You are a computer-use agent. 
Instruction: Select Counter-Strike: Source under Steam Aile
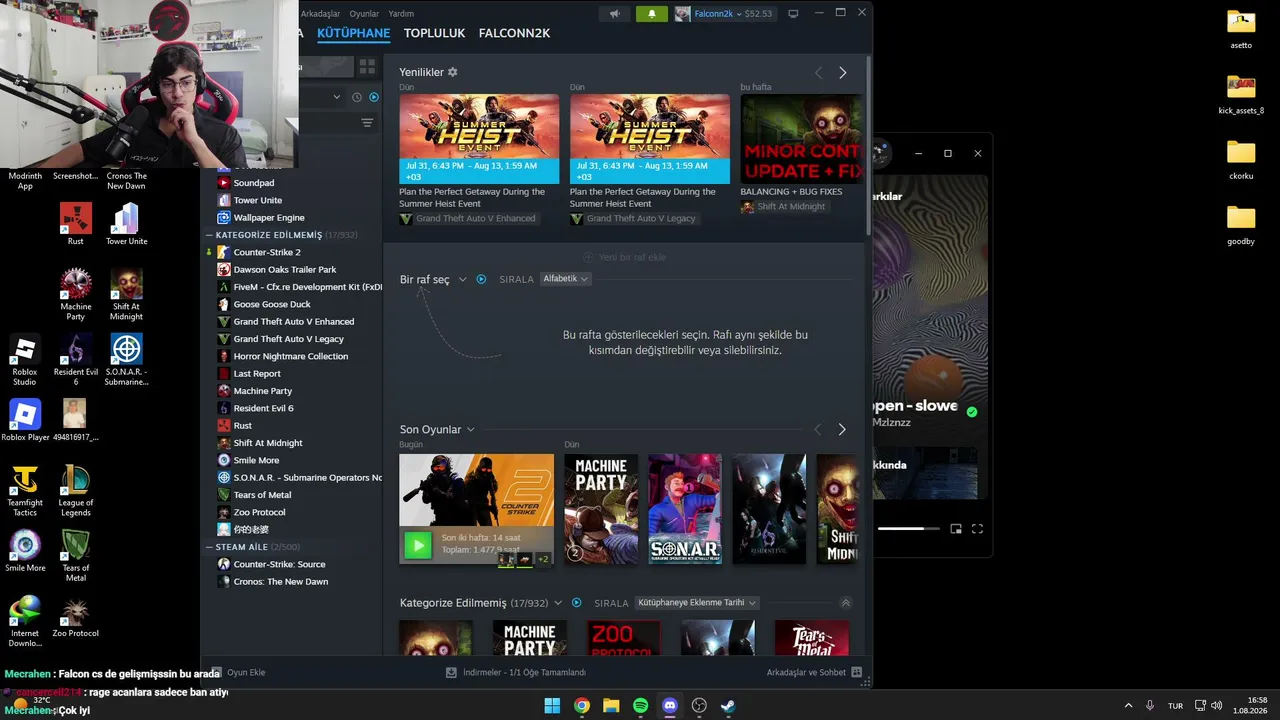tap(279, 564)
